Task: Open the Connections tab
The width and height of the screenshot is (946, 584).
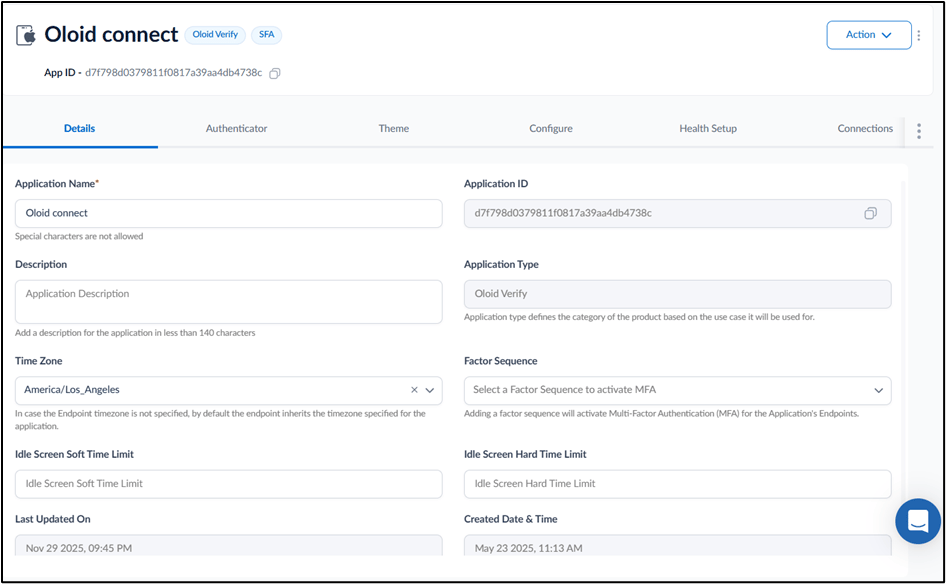Action: [865, 129]
